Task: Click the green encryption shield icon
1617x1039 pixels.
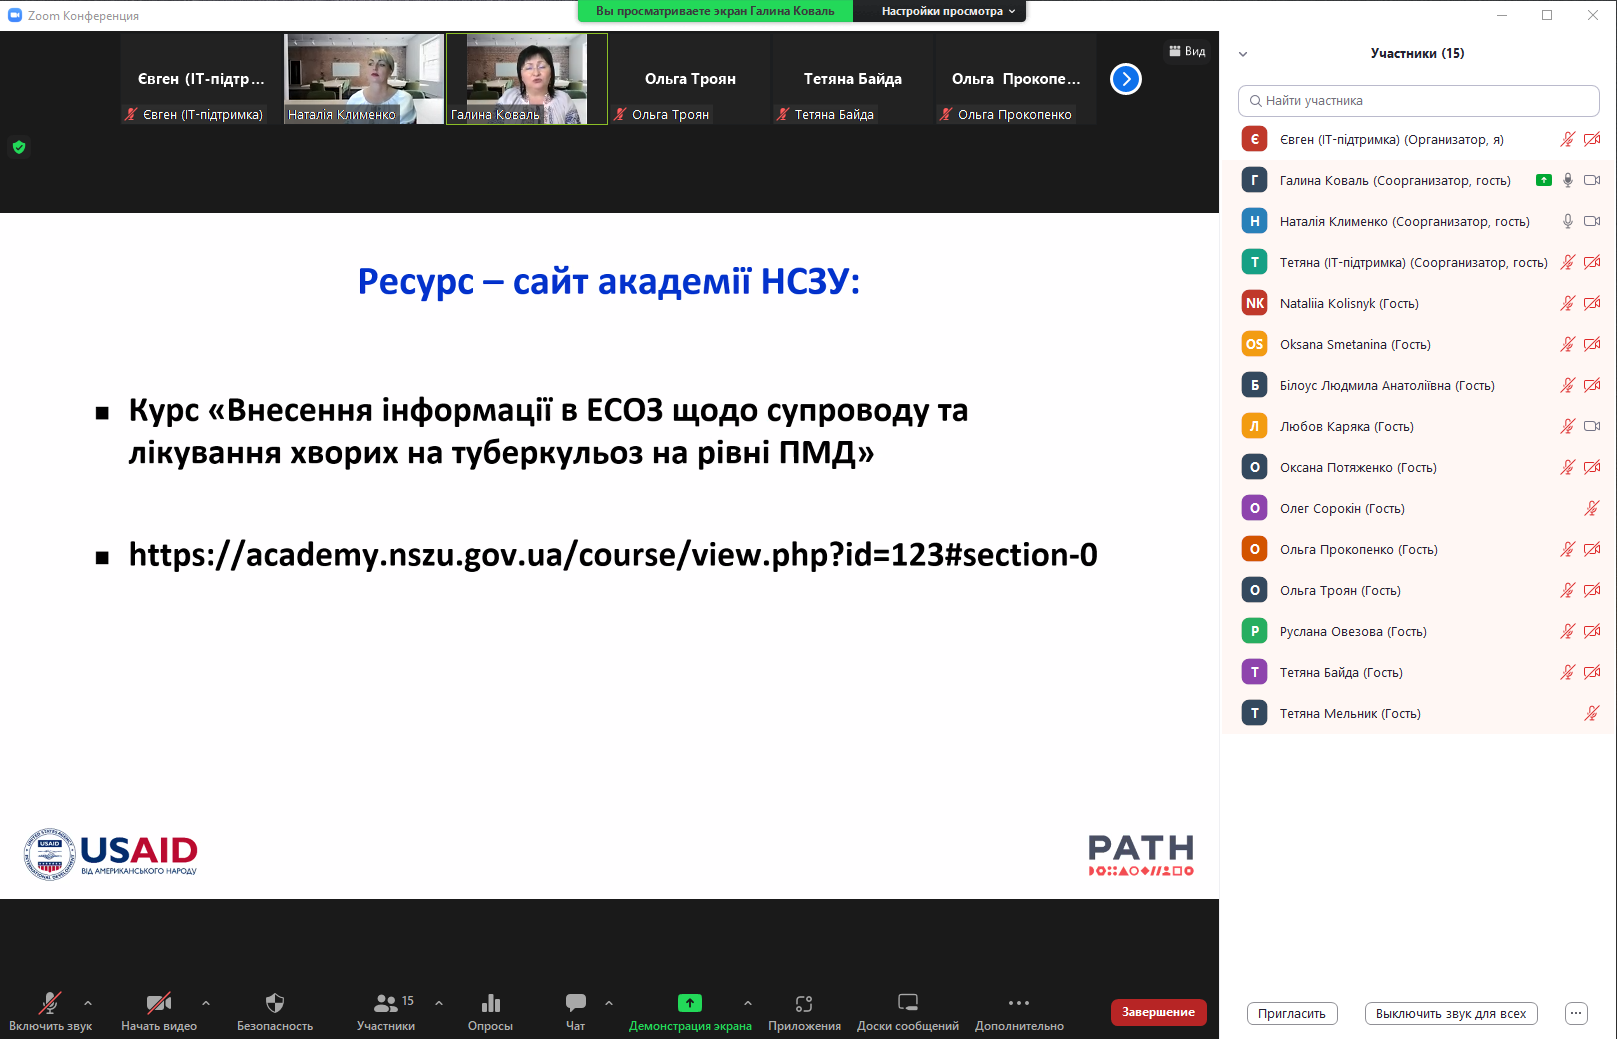Action: [19, 147]
